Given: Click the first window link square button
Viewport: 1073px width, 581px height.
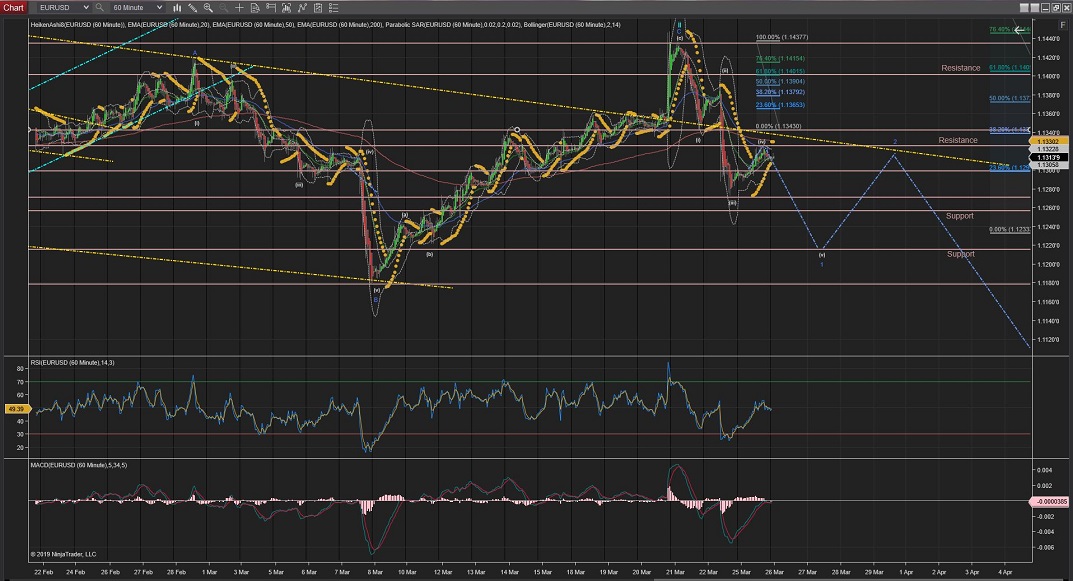Looking at the screenshot, I should coord(1024,8).
